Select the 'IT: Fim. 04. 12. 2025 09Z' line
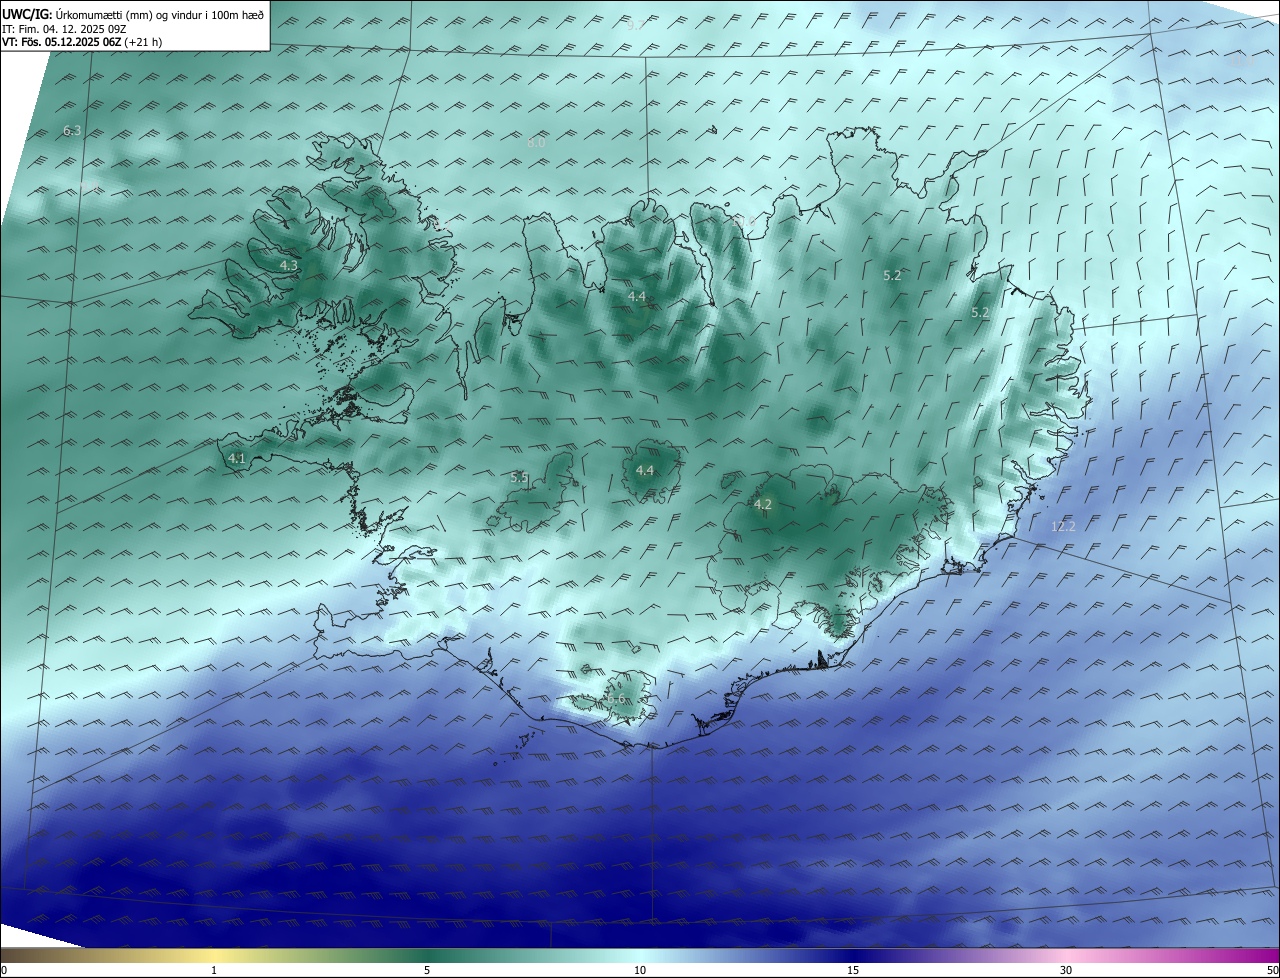This screenshot has width=1280, height=978. pyautogui.click(x=64, y=28)
